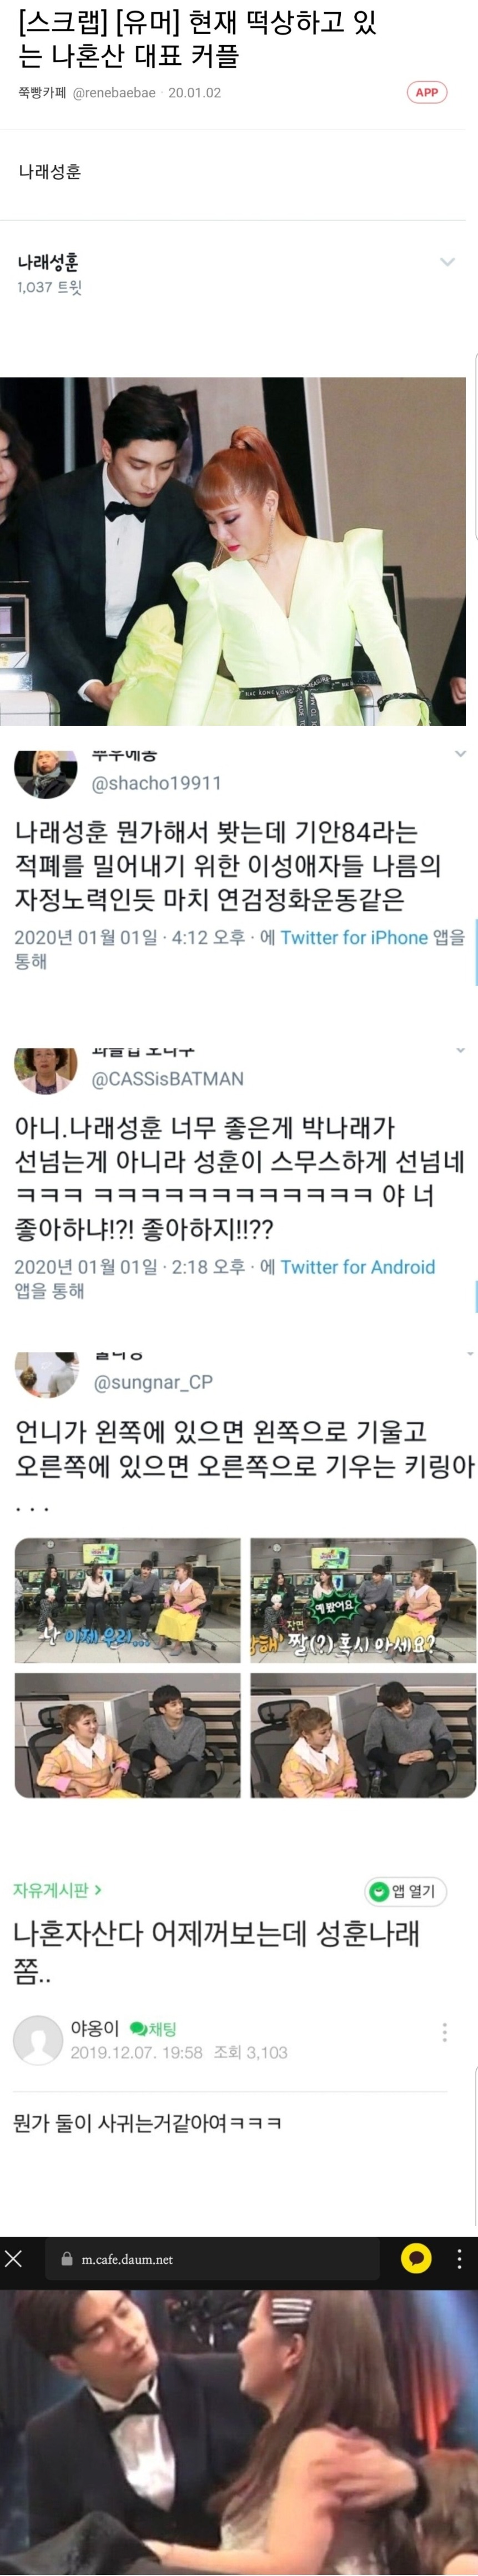478x2576 pixels.
Task: Expand the 나래성훈 trend chevron
Action: tap(447, 262)
